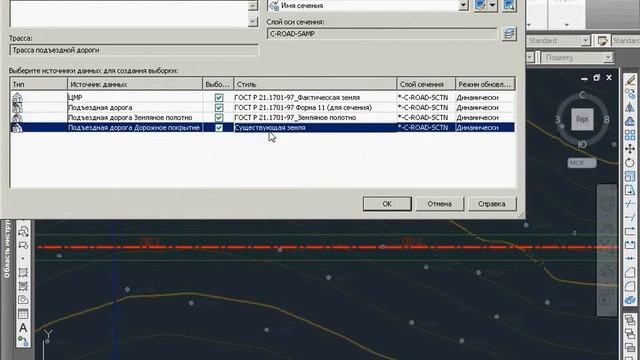Select the Offset tool icon

coord(630,121)
